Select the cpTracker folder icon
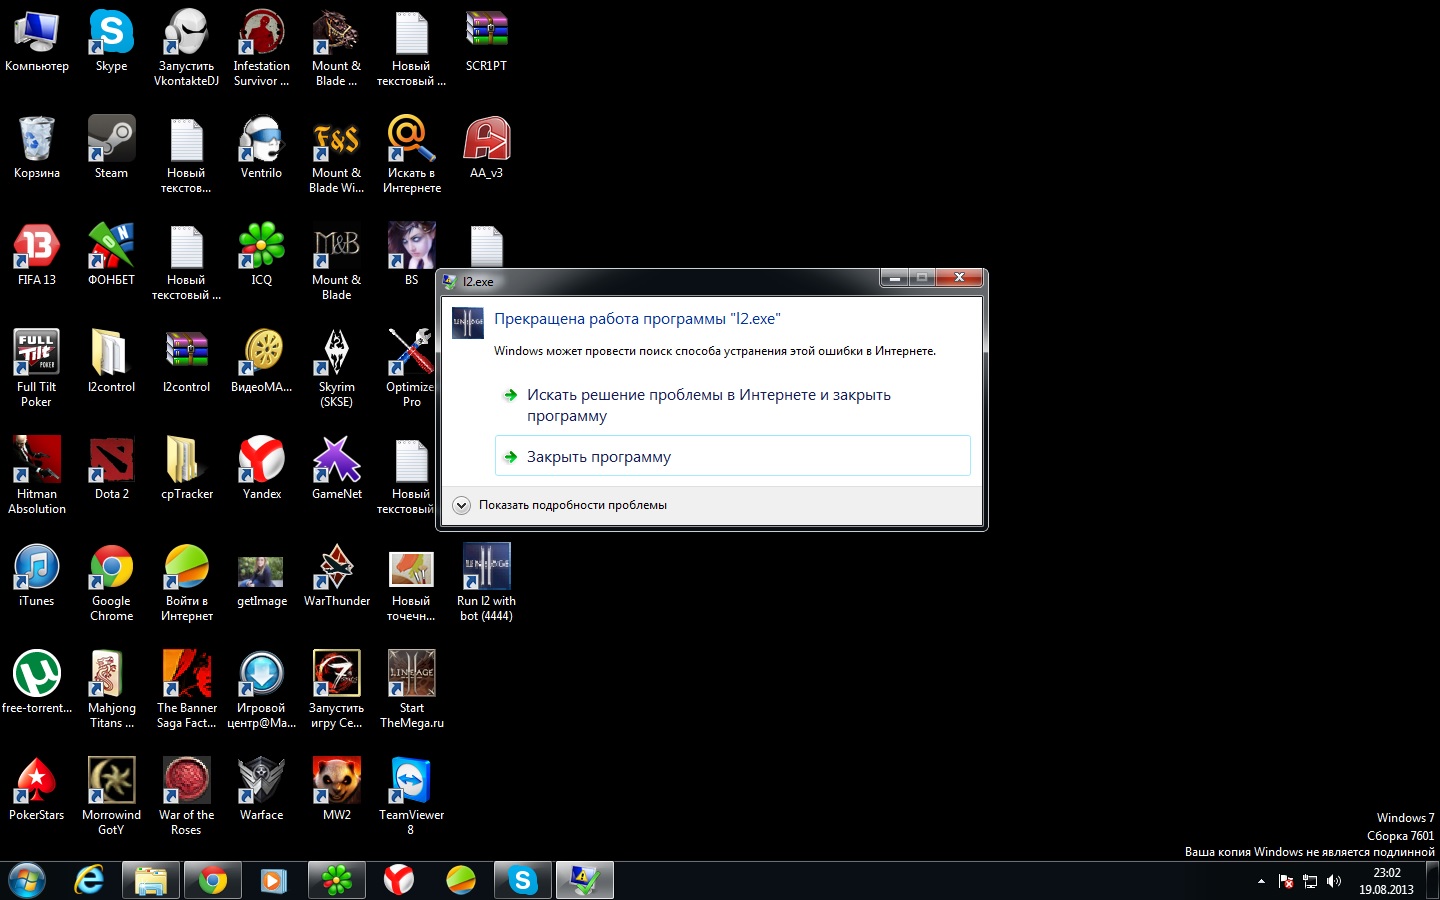1440x900 pixels. point(186,470)
